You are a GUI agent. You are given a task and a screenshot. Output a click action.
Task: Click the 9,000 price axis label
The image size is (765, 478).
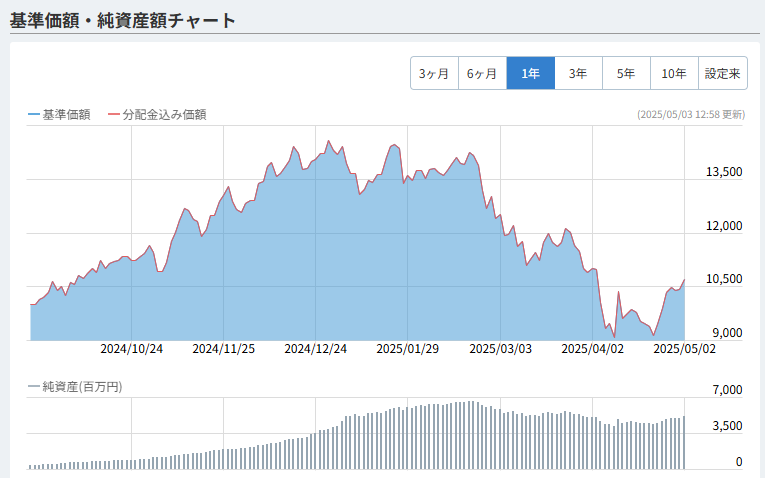pos(727,333)
